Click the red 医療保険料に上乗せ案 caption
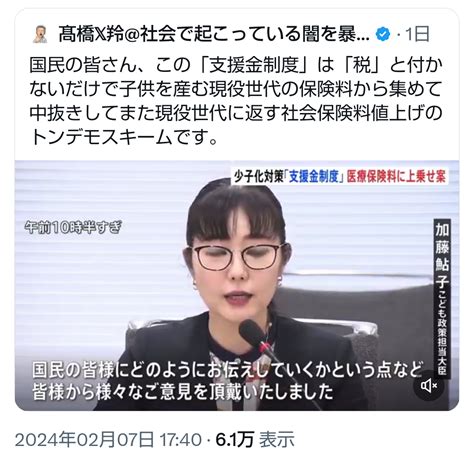The image size is (474, 453). 396,176
